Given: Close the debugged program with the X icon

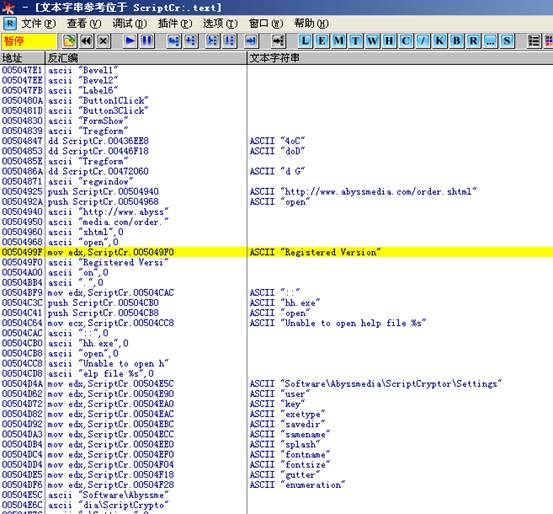Looking at the screenshot, I should (103, 41).
